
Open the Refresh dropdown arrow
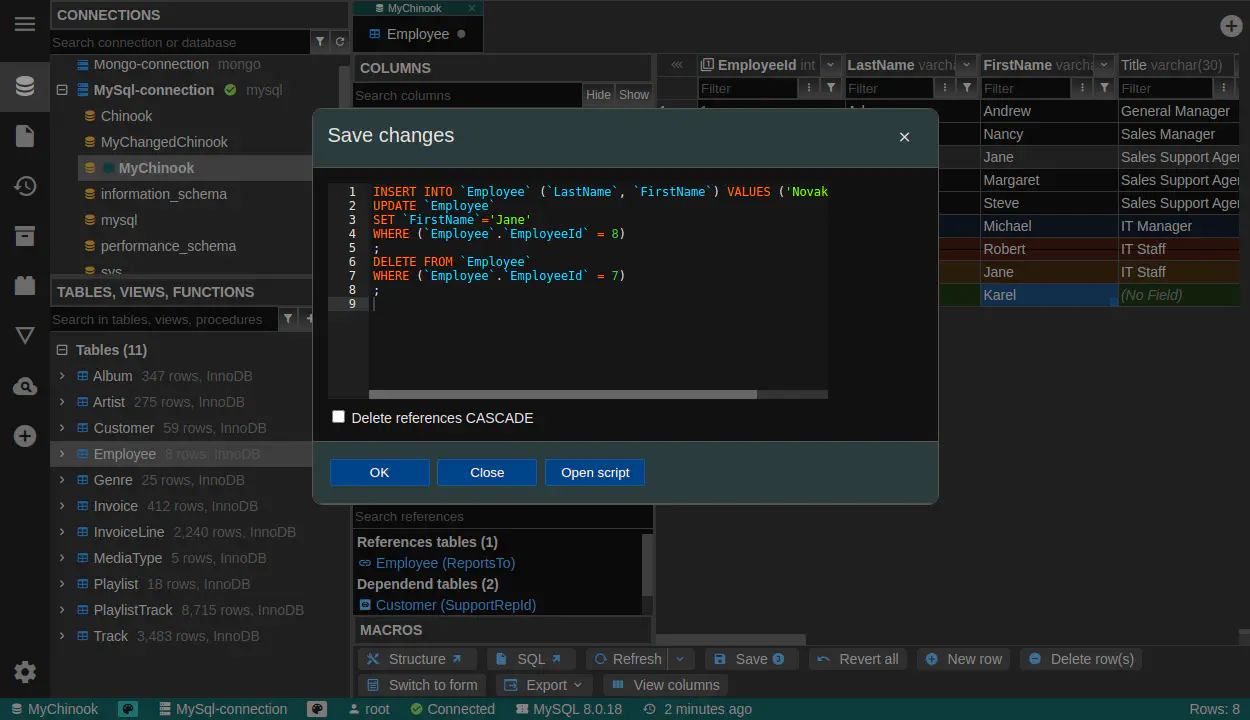[x=680, y=659]
